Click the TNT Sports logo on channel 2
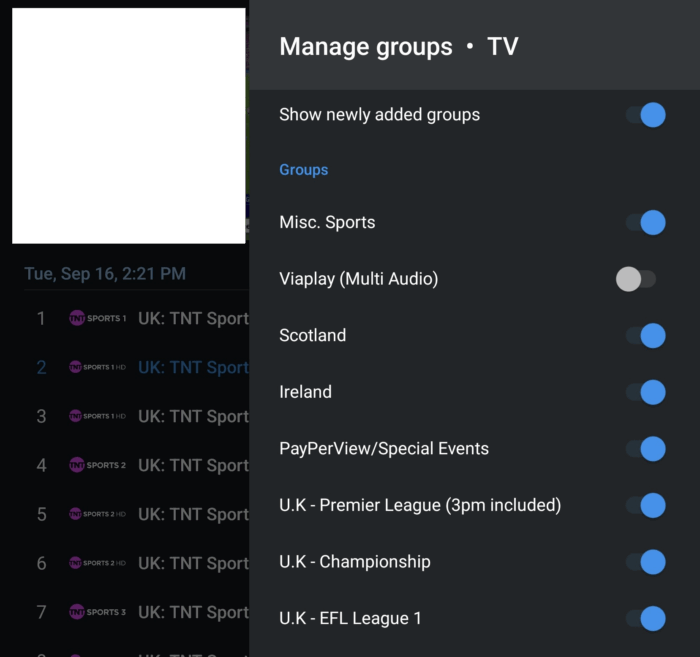The width and height of the screenshot is (700, 657). (97, 368)
